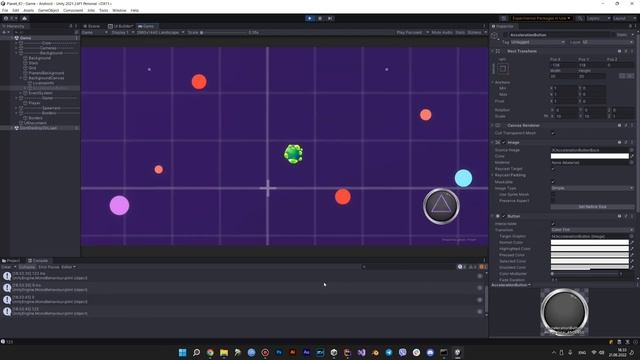Click Gizmos button in Game view
The width and height of the screenshot is (640, 360).
(x=474, y=32)
